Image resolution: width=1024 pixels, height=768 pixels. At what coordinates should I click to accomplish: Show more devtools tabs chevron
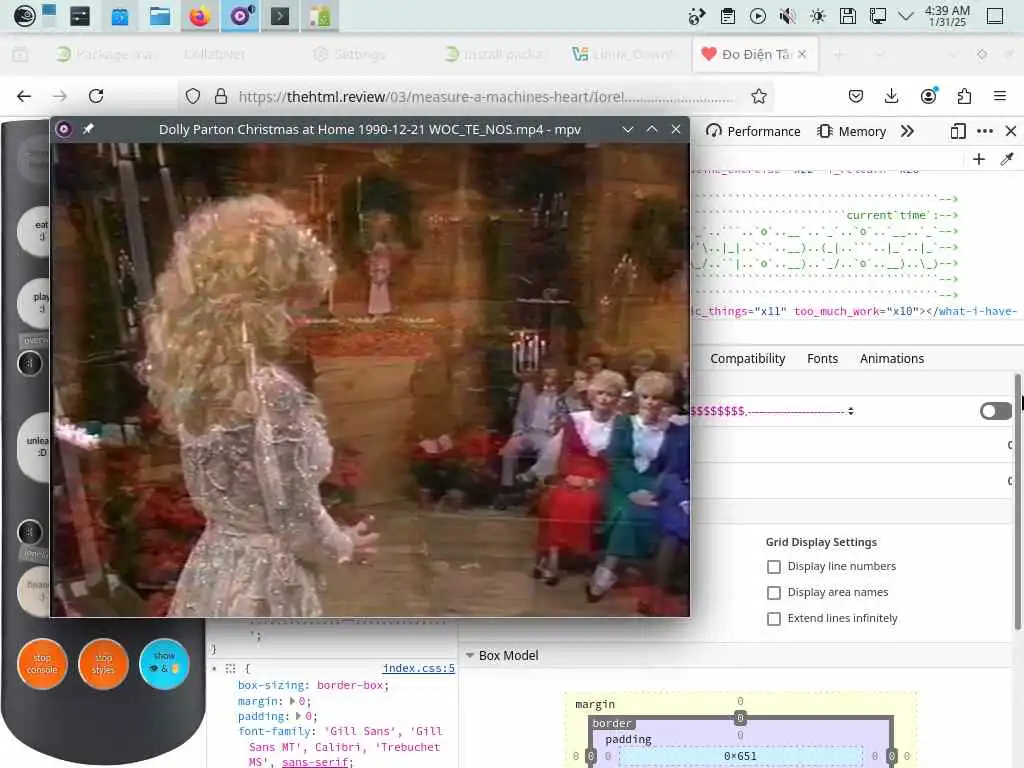pyautogui.click(x=907, y=131)
